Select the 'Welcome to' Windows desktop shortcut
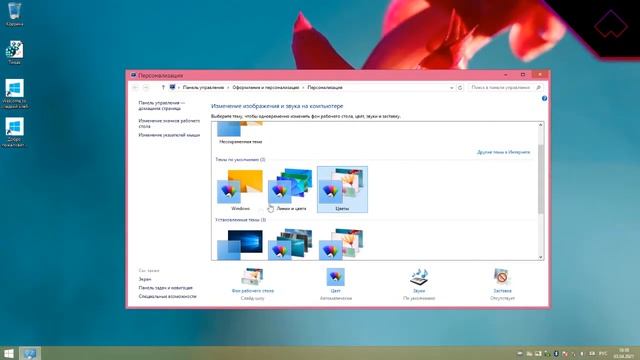This screenshot has width=640, height=360. [x=15, y=94]
